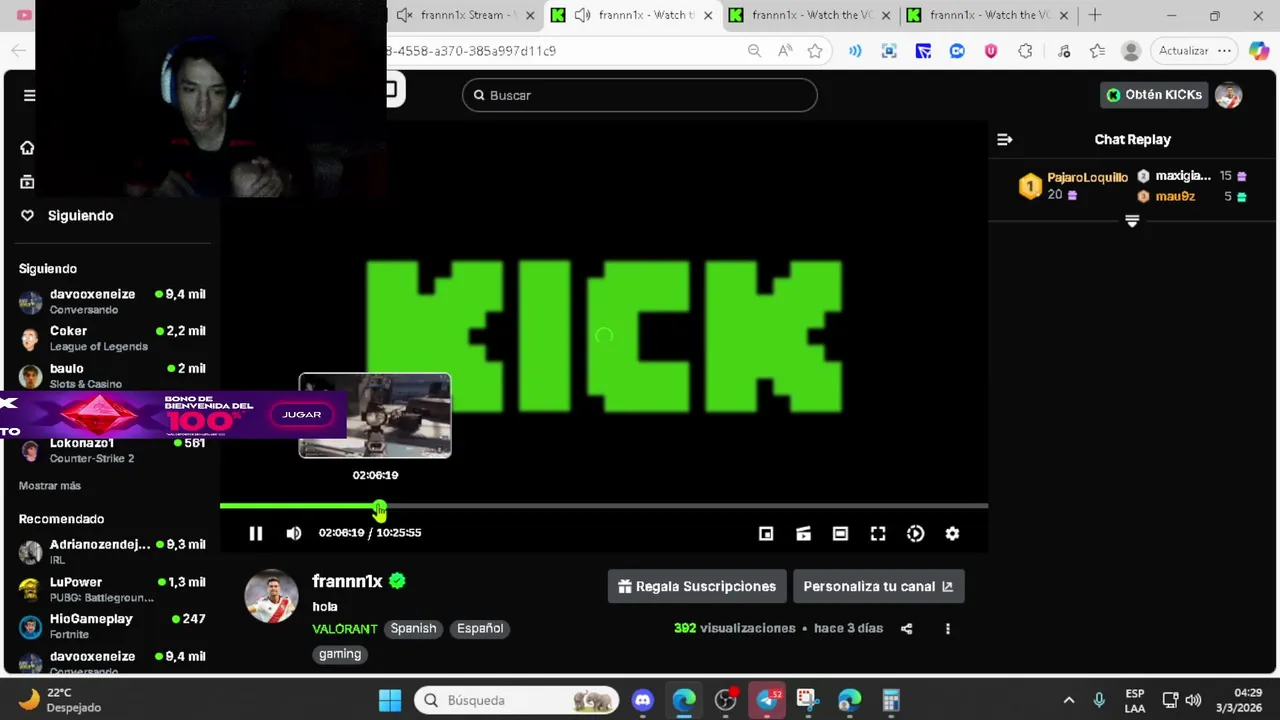This screenshot has width=1280, height=720.
Task: Open the browser extensions puzzle icon
Action: click(1025, 51)
